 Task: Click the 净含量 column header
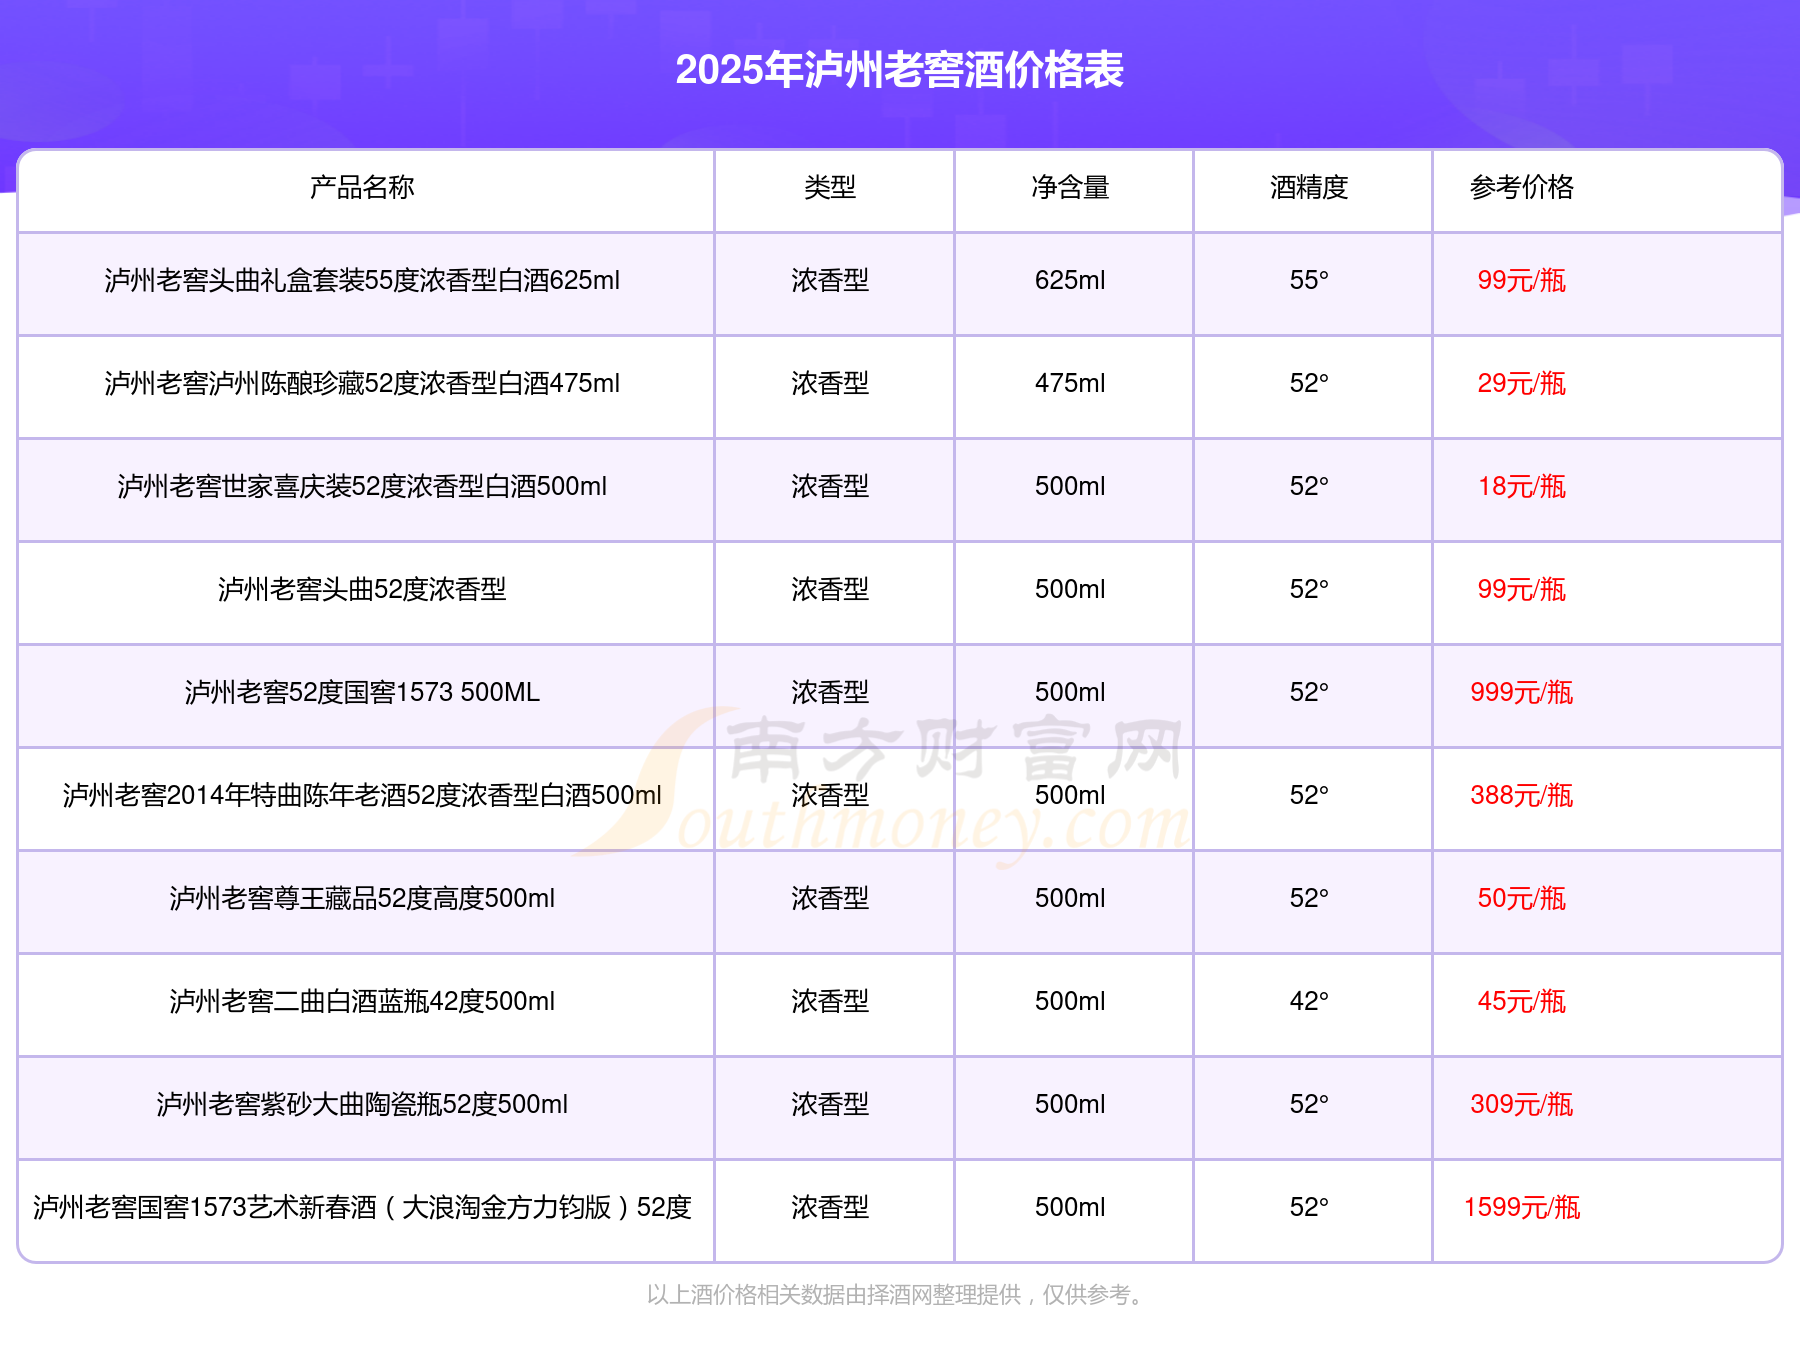[x=1070, y=187]
